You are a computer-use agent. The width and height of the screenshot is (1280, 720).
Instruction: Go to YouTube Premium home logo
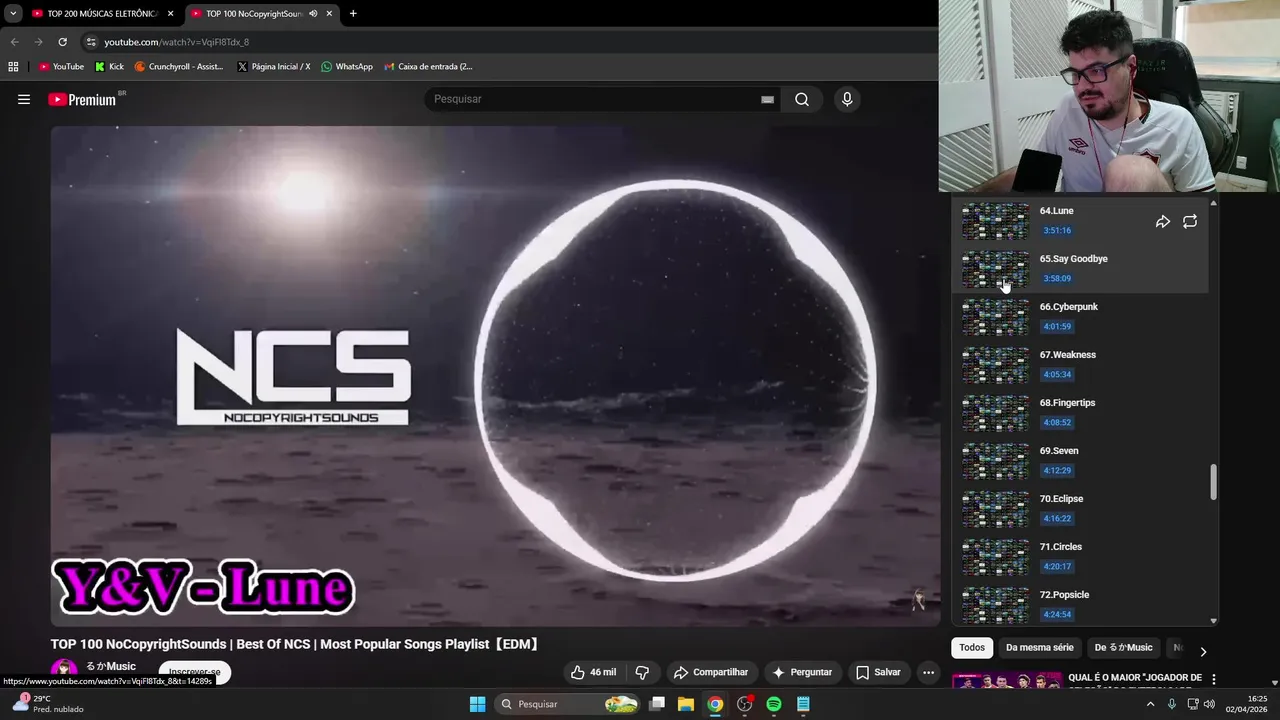[x=83, y=99]
